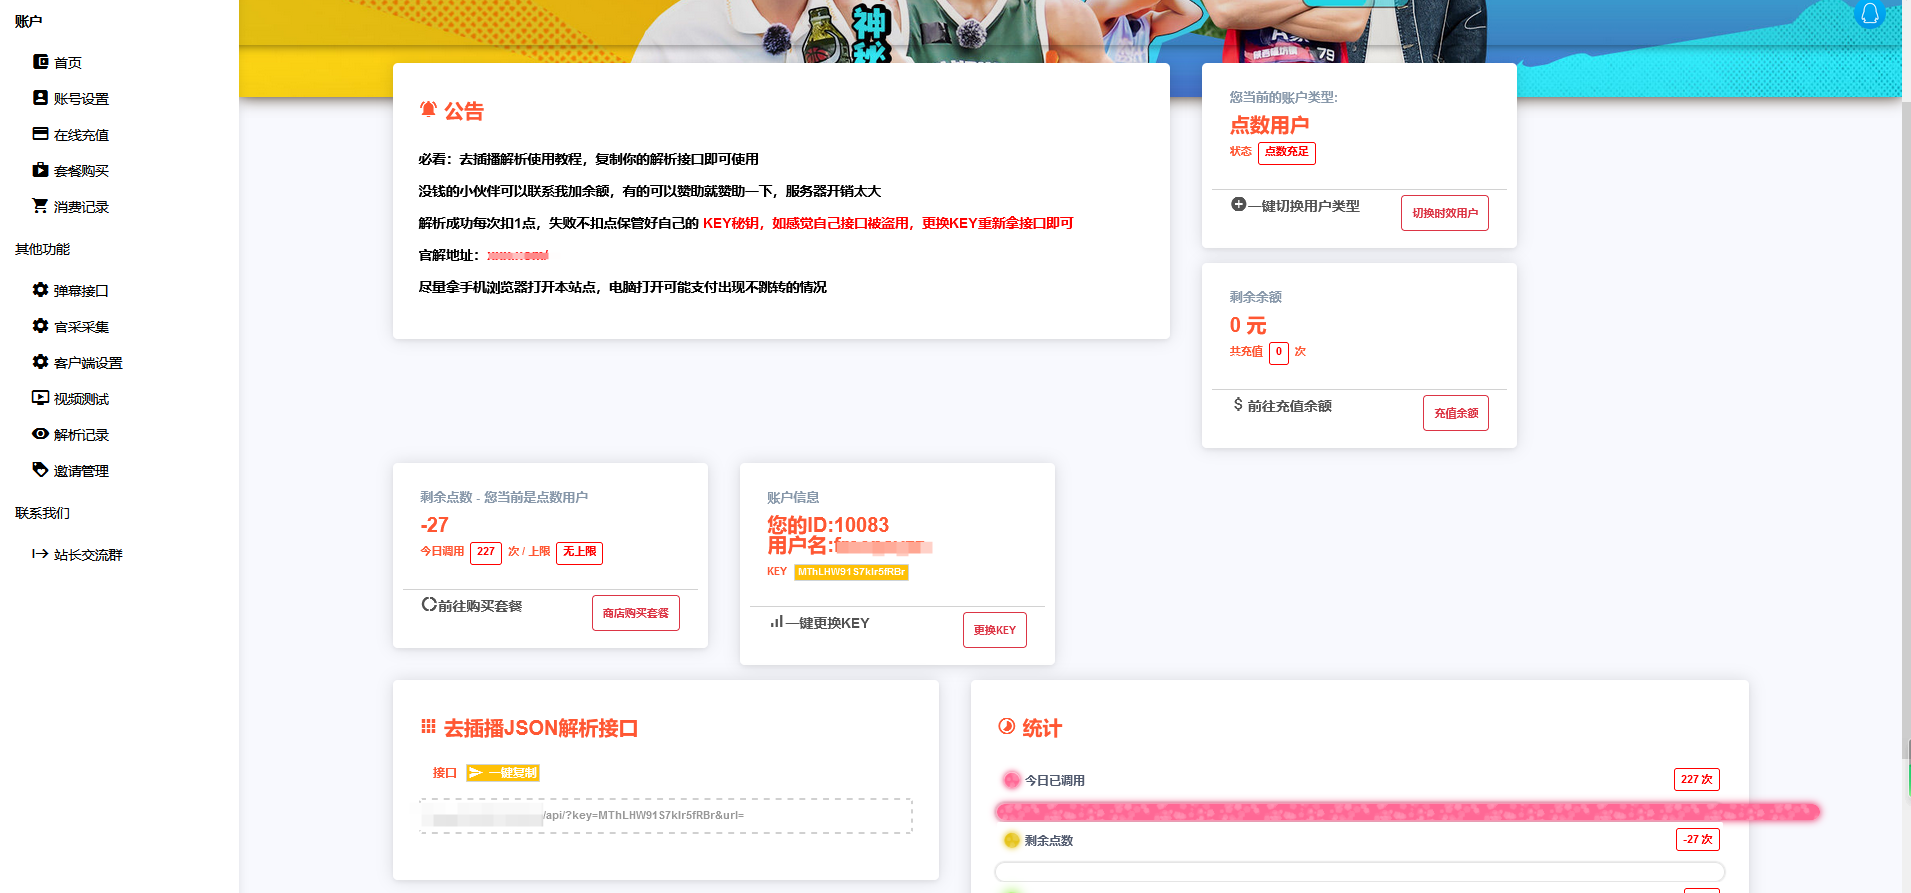Viewport: 1911px width, 893px height.
Task: Click the 剩余点数 empty progress bar
Action: tap(1360, 872)
